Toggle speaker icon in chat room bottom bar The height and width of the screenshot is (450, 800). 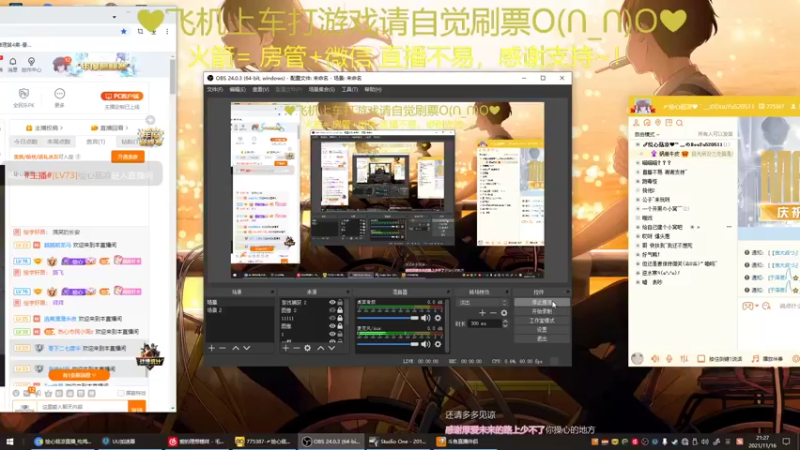click(x=655, y=359)
